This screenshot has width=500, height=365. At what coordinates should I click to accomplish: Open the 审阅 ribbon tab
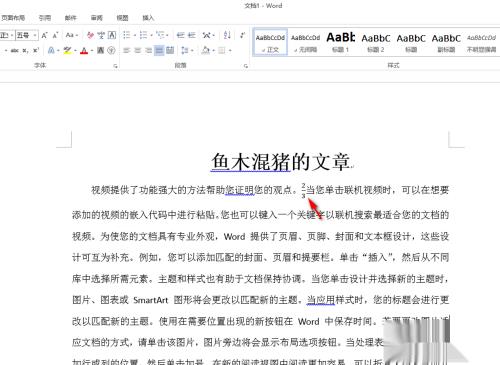(x=97, y=18)
